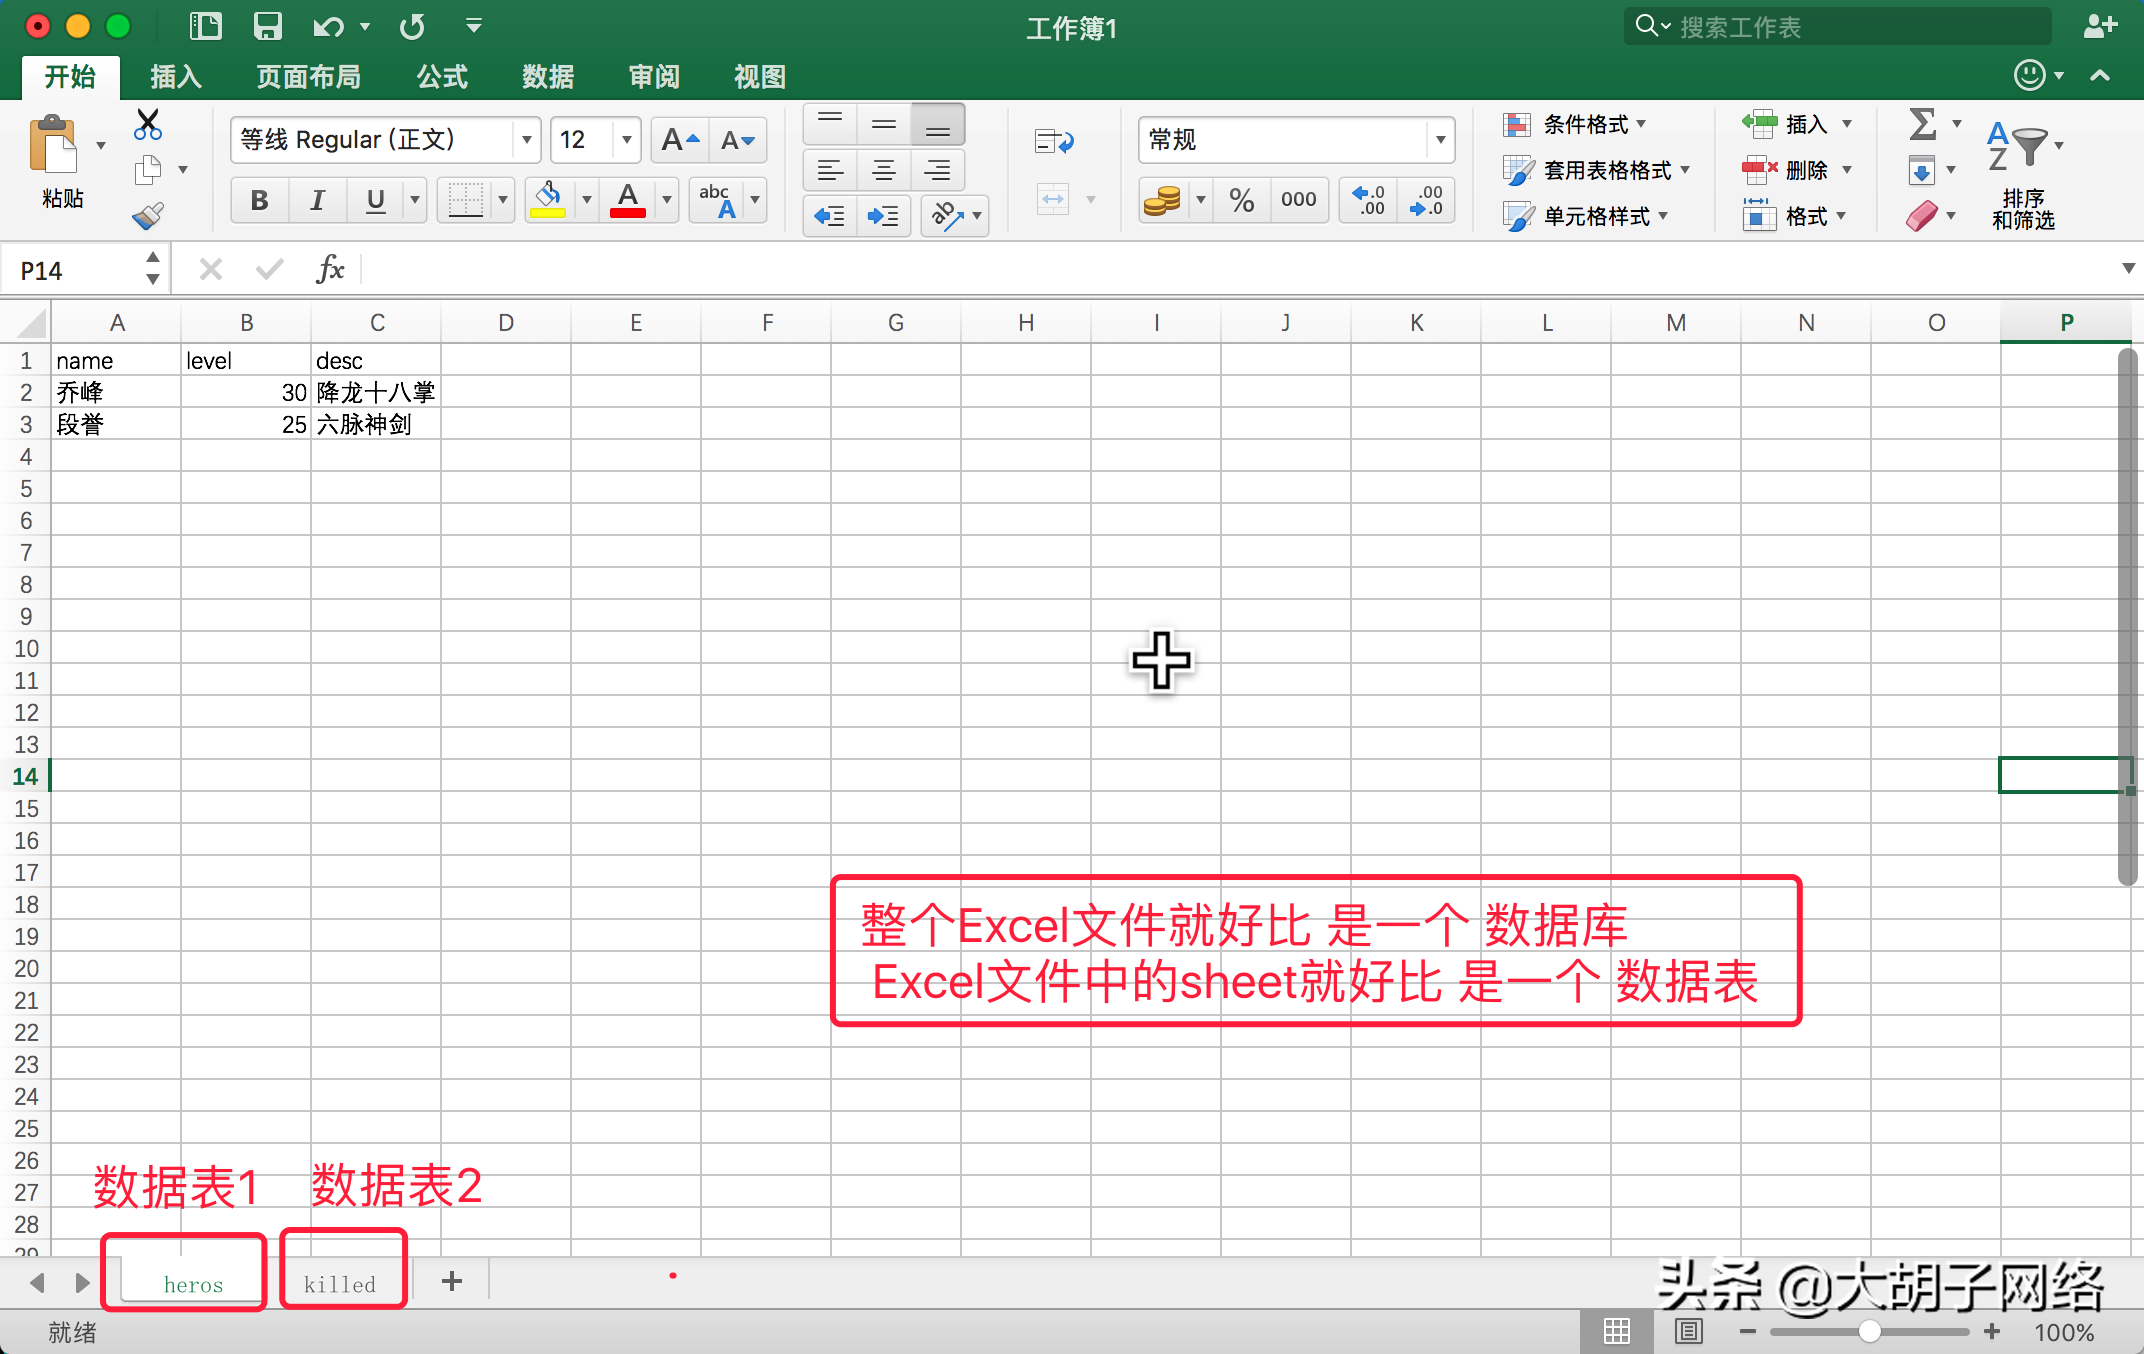Toggle Underline formatting
The height and width of the screenshot is (1354, 2144).
click(x=376, y=200)
